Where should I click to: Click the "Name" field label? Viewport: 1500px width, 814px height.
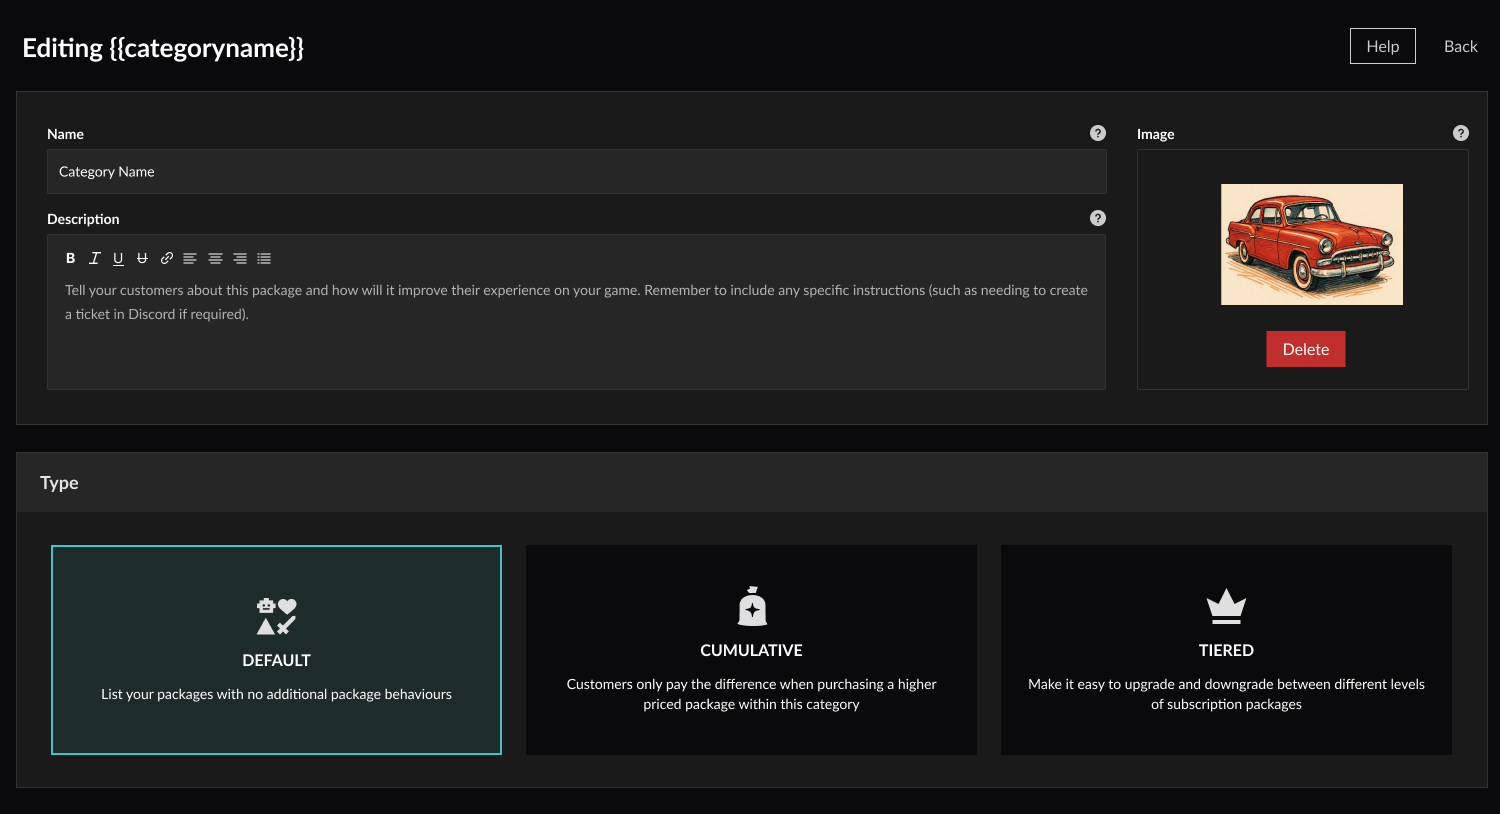click(x=65, y=134)
